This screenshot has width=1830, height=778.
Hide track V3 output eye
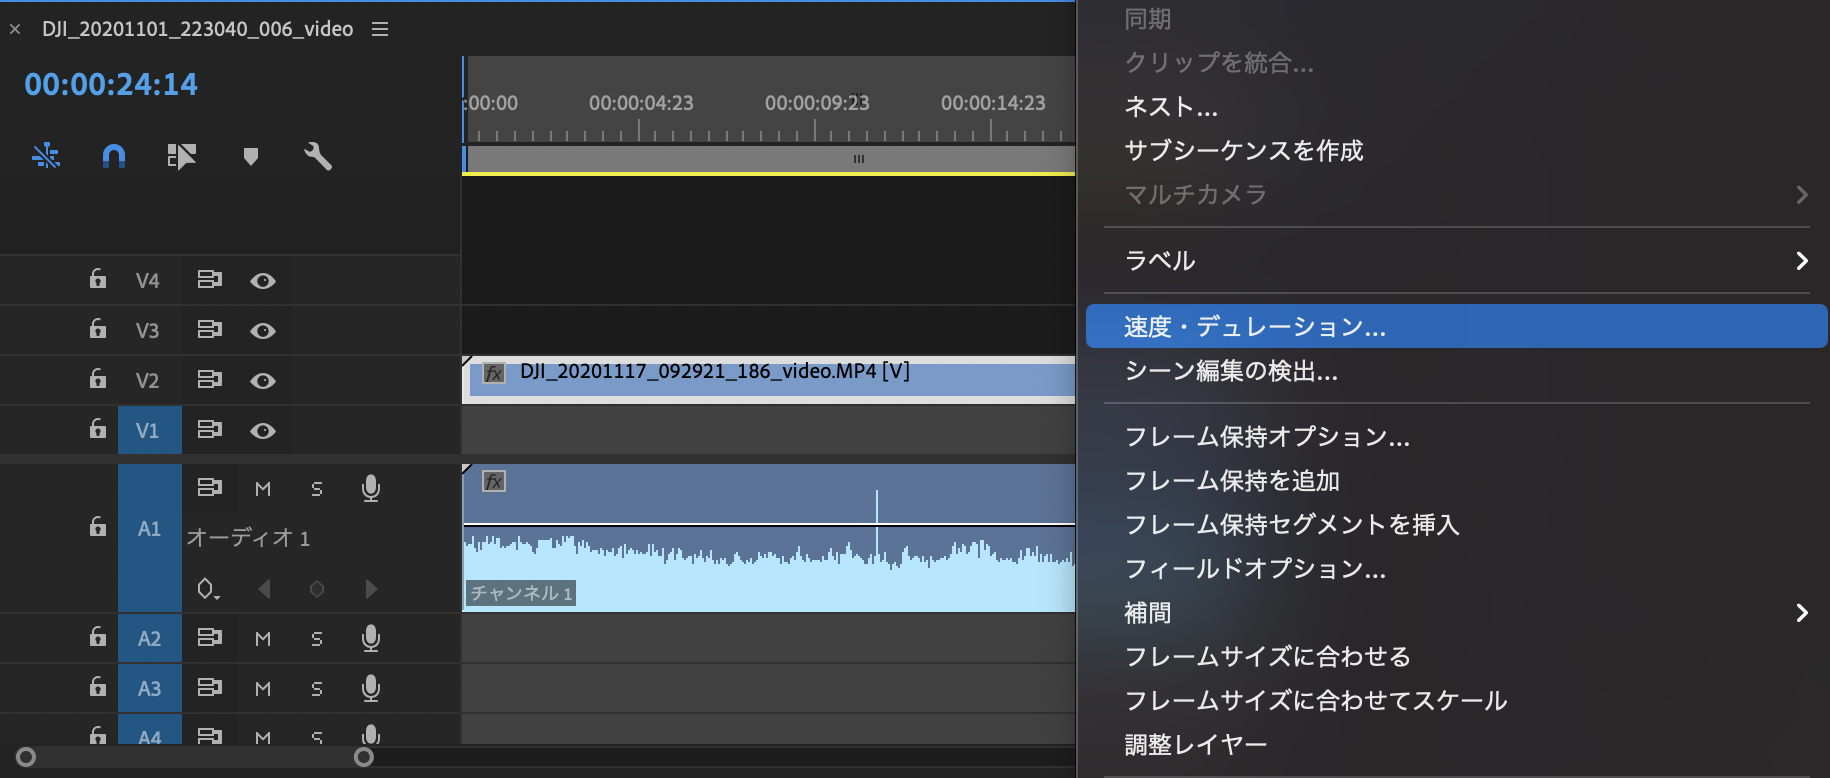263,331
